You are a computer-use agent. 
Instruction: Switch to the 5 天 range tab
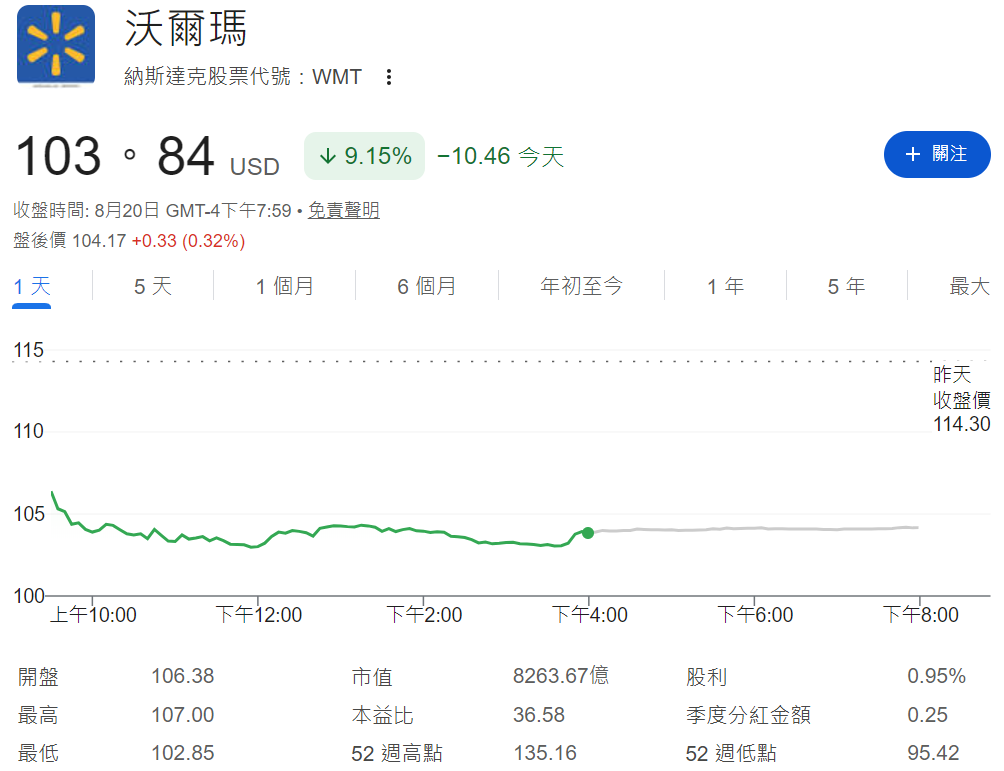pyautogui.click(x=153, y=286)
